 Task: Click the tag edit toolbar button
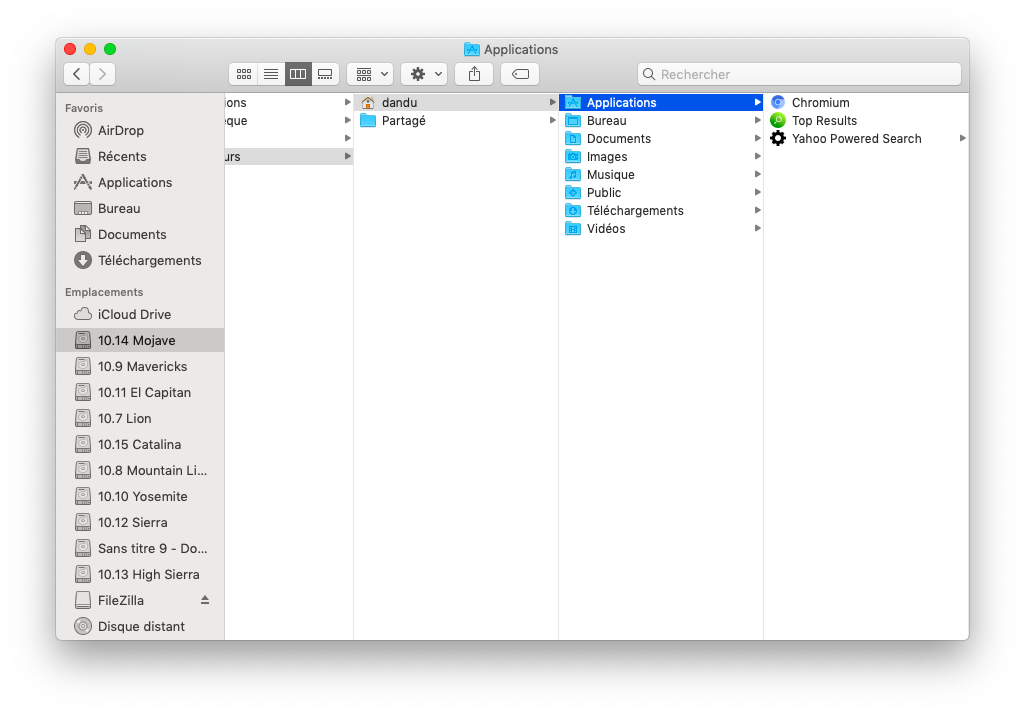point(520,74)
